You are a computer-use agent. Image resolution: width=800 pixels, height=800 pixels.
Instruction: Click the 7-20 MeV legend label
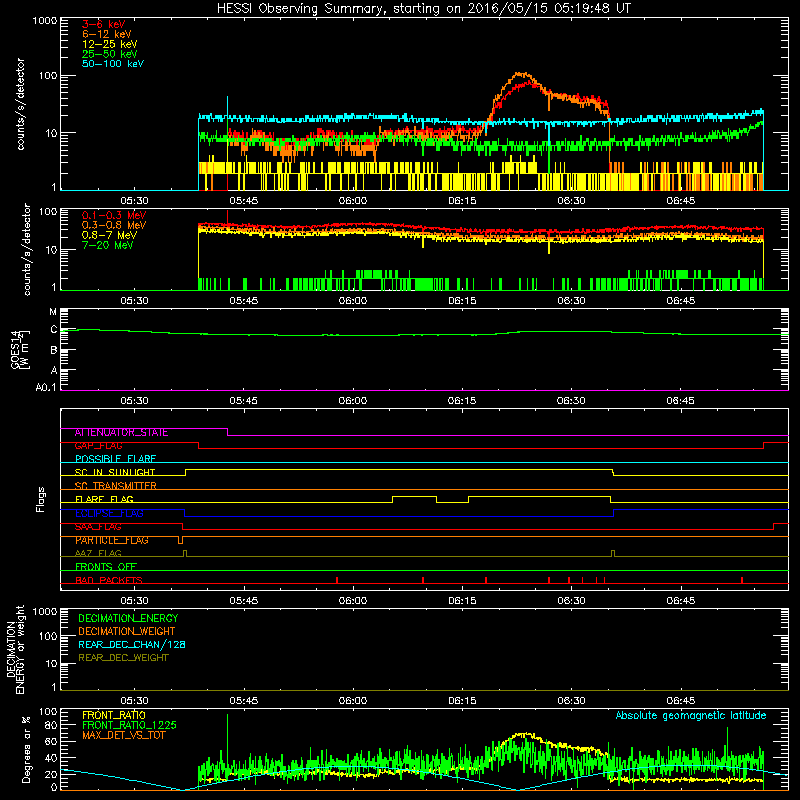[x=107, y=245]
